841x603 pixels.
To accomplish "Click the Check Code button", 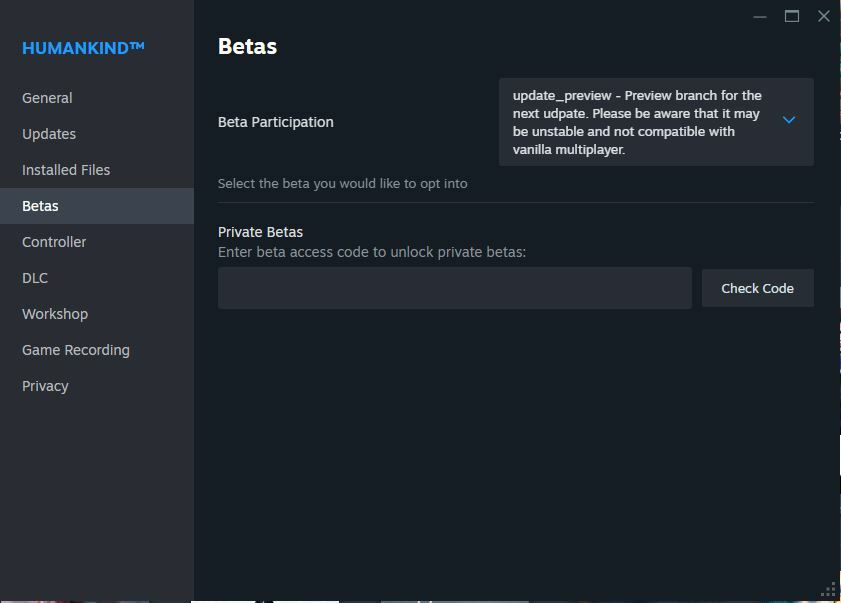I will coord(757,288).
